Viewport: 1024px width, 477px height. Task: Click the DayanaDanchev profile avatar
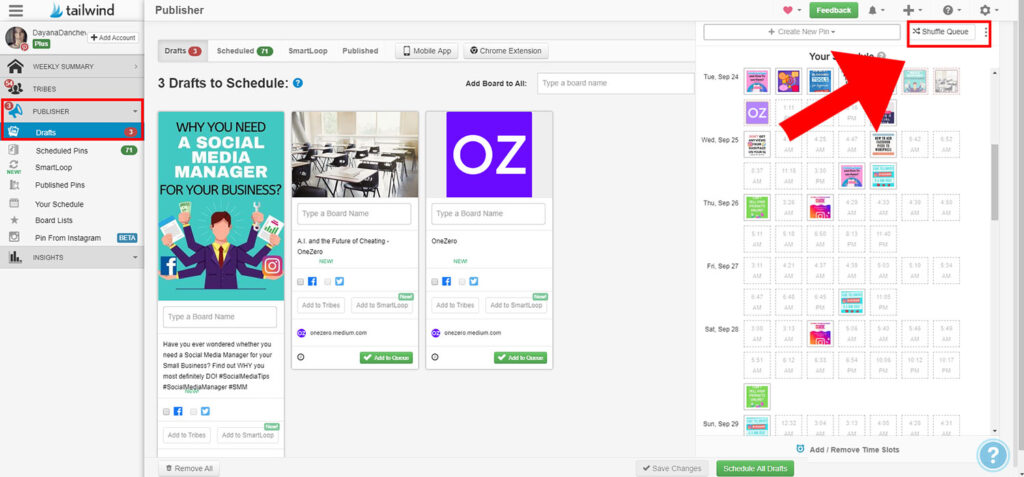coord(16,38)
